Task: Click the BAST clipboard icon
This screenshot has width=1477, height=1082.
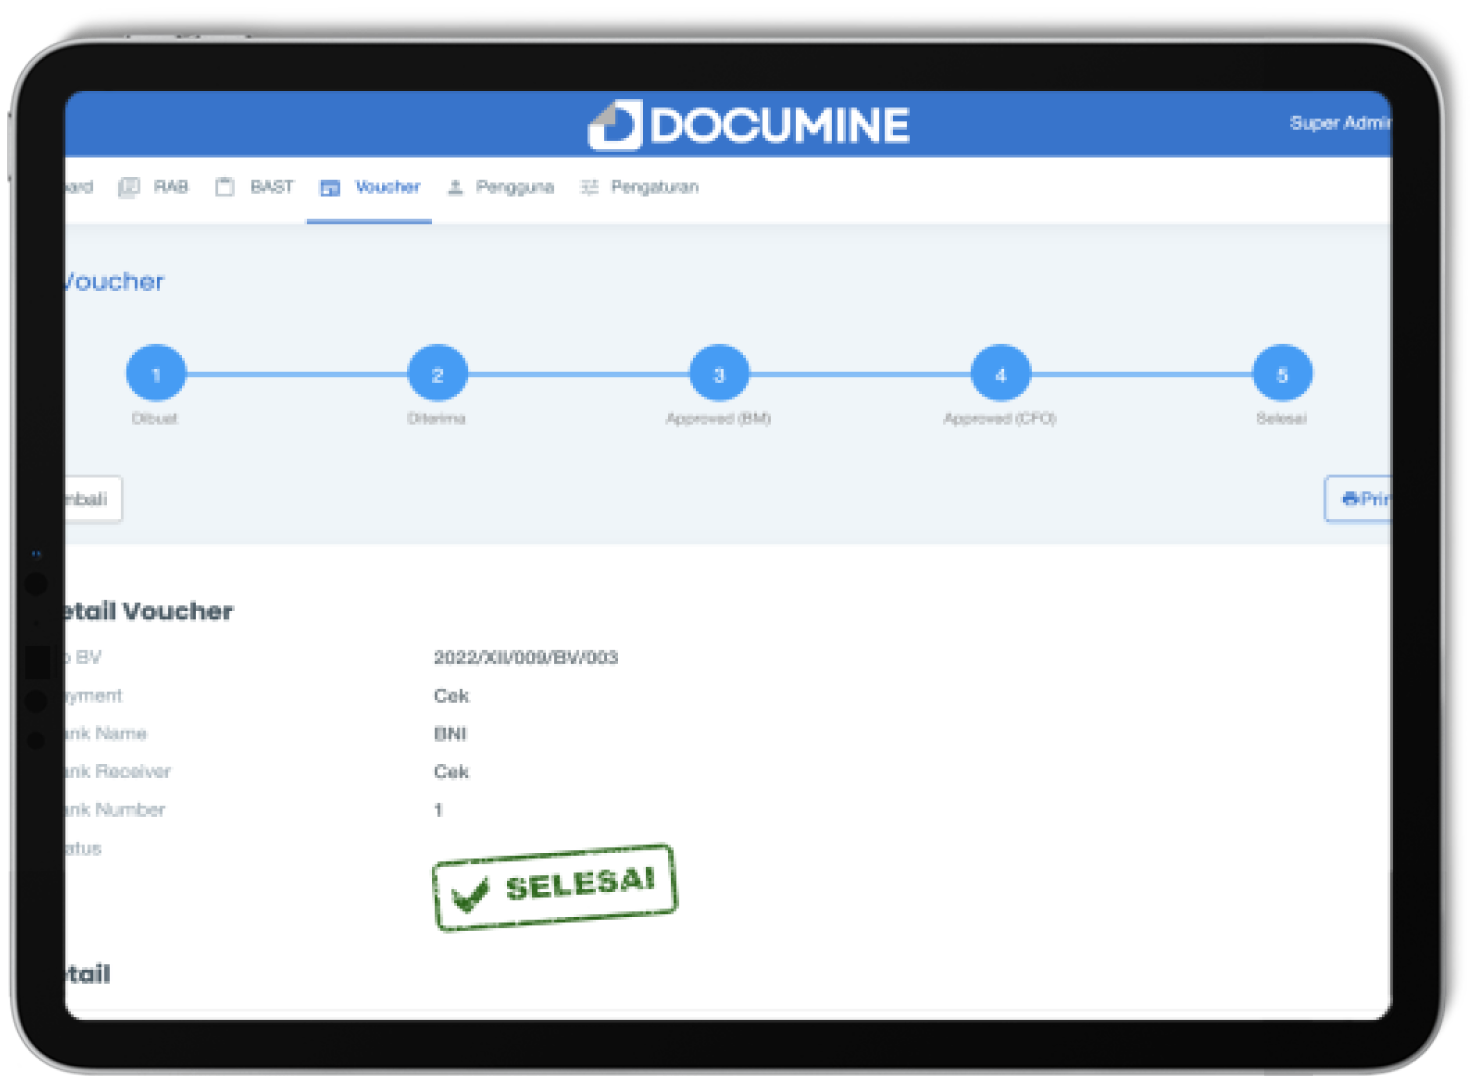Action: click(x=225, y=187)
